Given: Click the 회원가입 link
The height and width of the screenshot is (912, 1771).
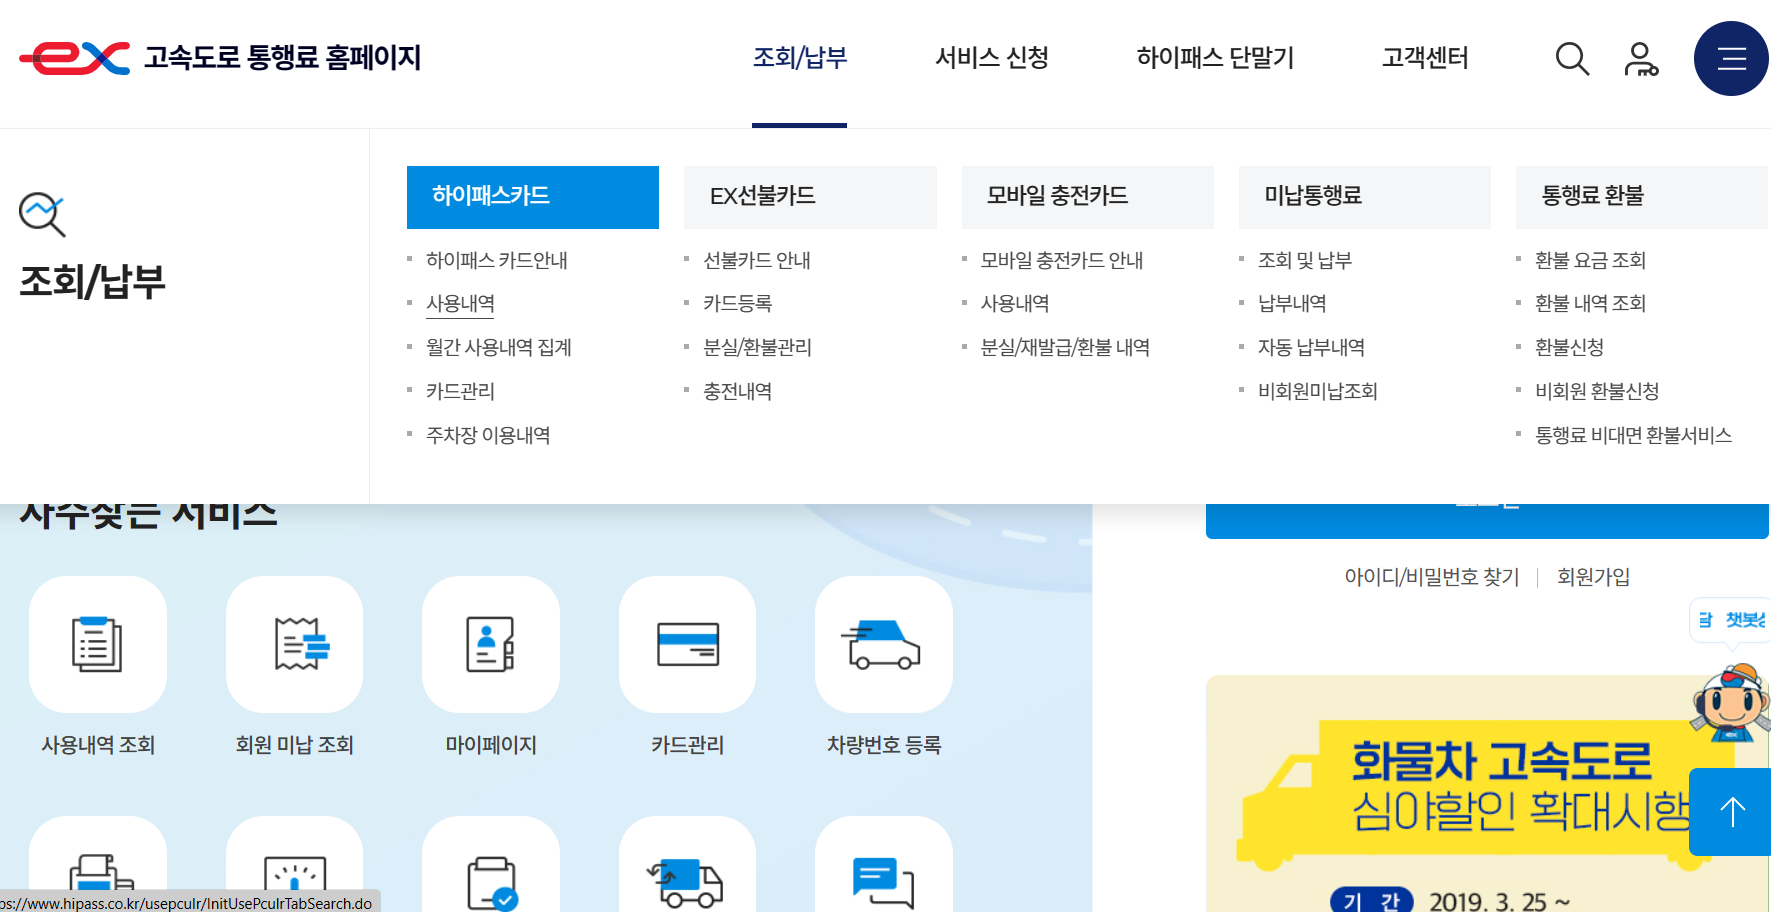Looking at the screenshot, I should pos(1594,576).
